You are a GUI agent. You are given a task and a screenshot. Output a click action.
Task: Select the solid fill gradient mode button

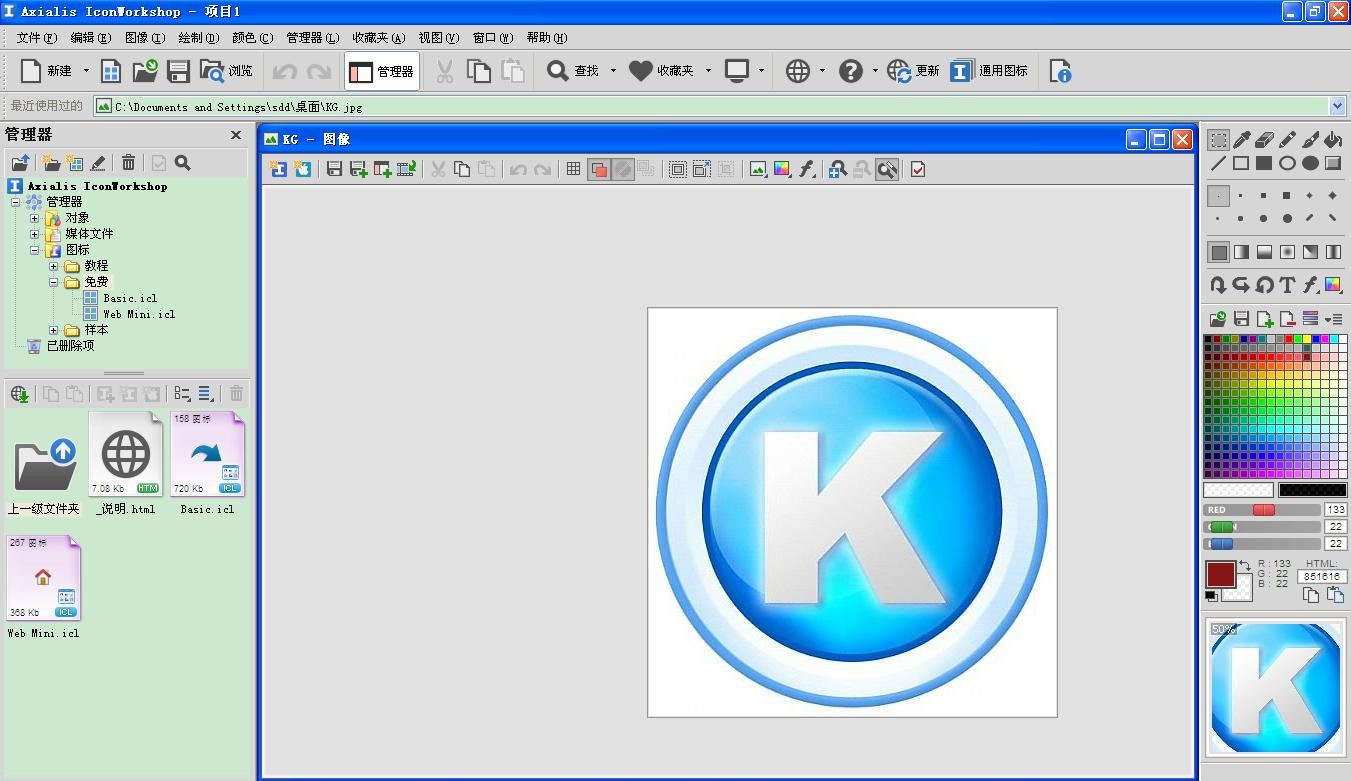(x=1218, y=252)
